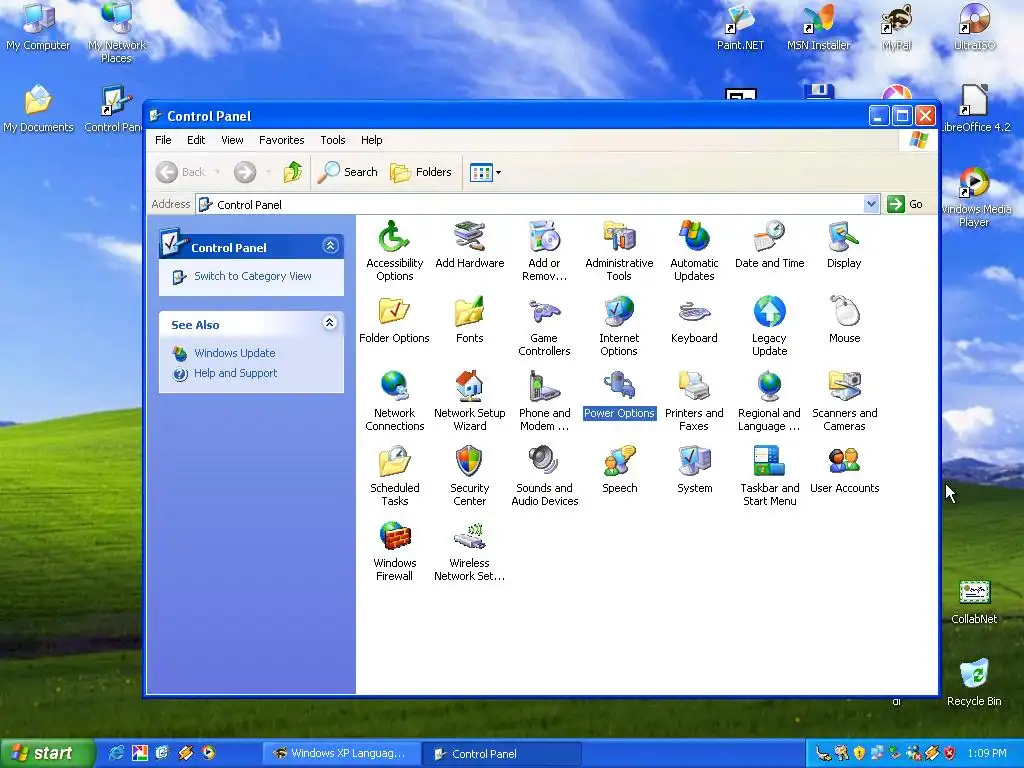Open Folder Options

[x=394, y=319]
